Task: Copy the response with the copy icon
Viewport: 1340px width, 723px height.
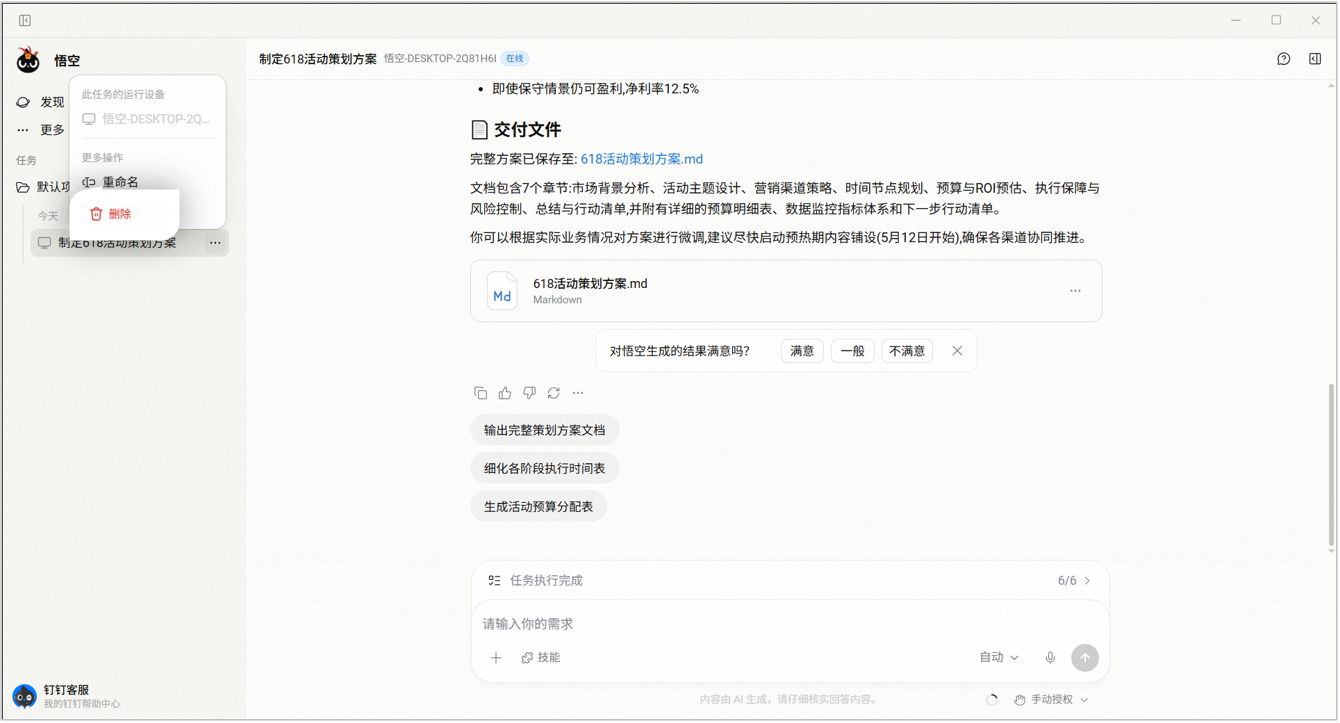Action: (x=481, y=393)
